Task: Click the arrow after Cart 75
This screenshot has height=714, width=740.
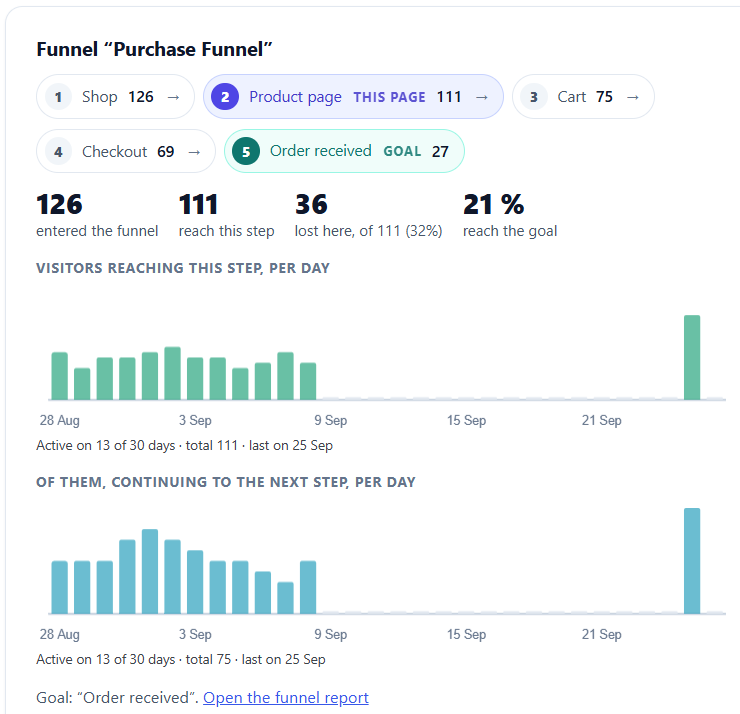Action: pos(633,97)
